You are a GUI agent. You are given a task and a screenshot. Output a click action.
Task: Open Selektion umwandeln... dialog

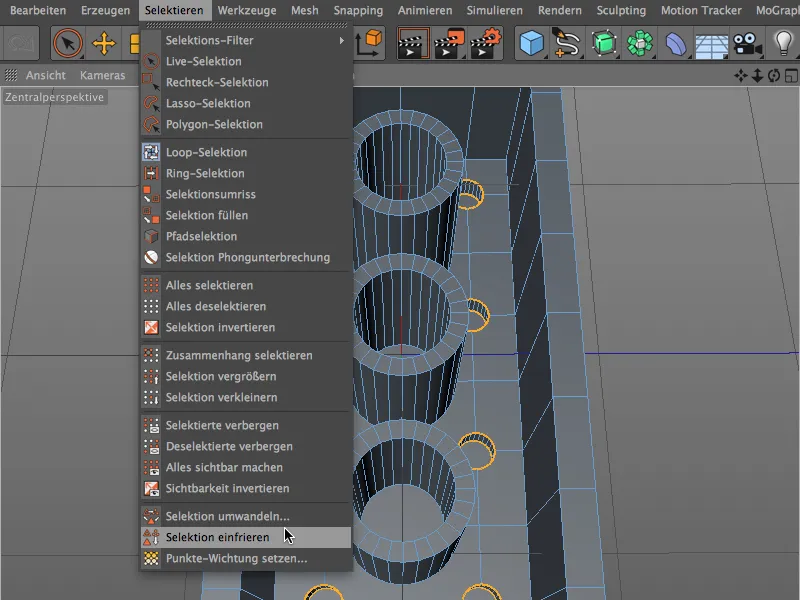pyautogui.click(x=246, y=516)
